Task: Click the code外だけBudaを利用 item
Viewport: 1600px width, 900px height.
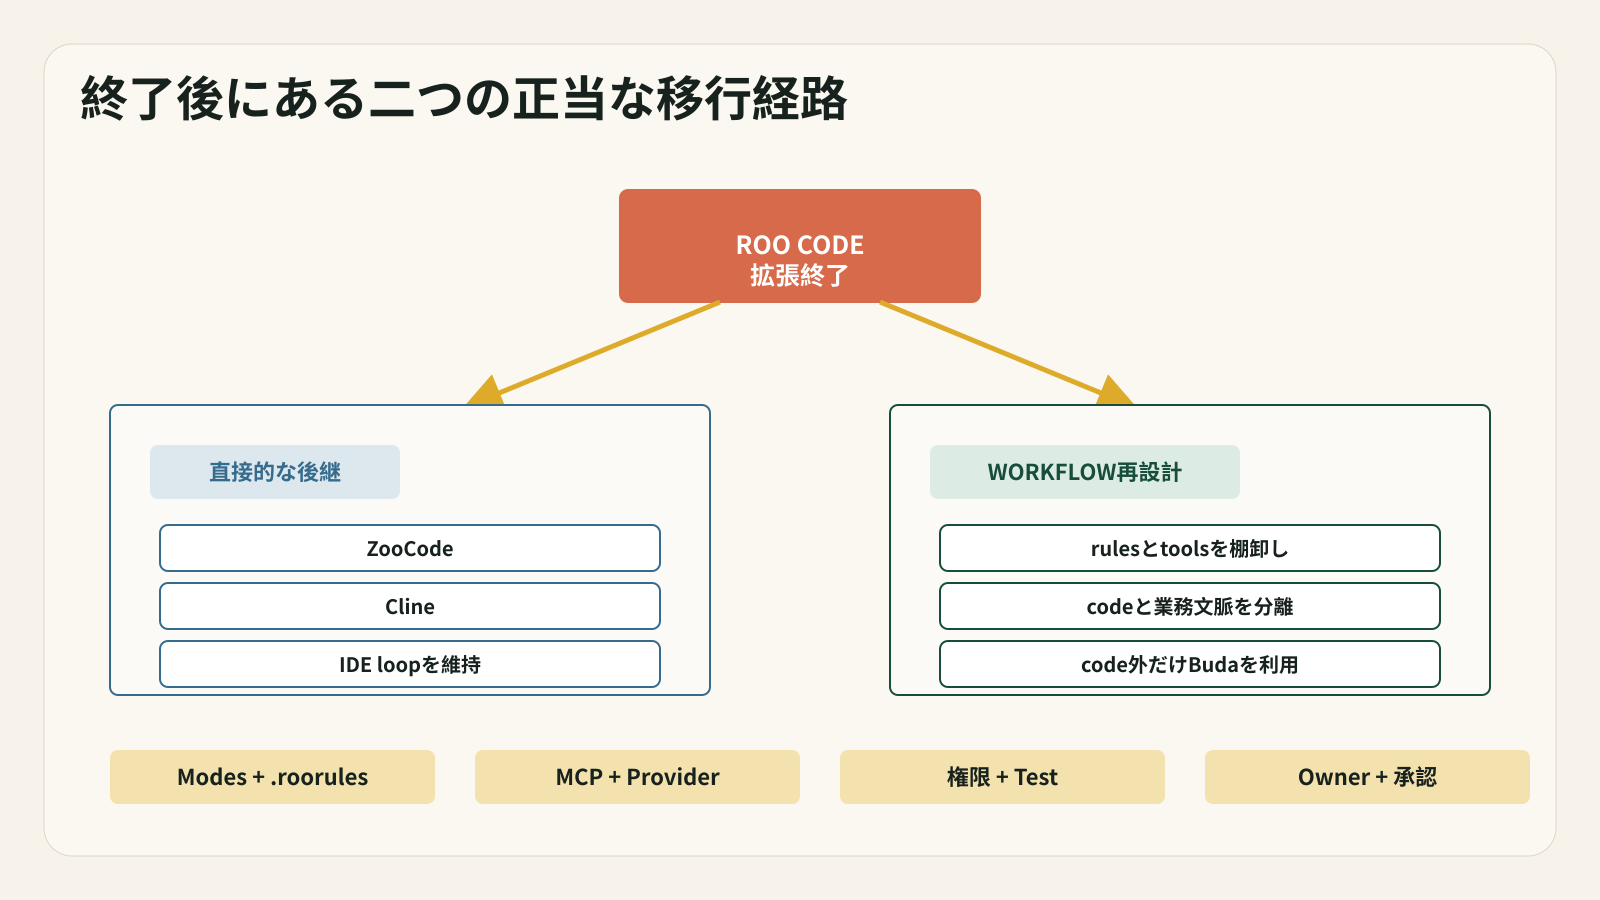Action: (x=1190, y=664)
